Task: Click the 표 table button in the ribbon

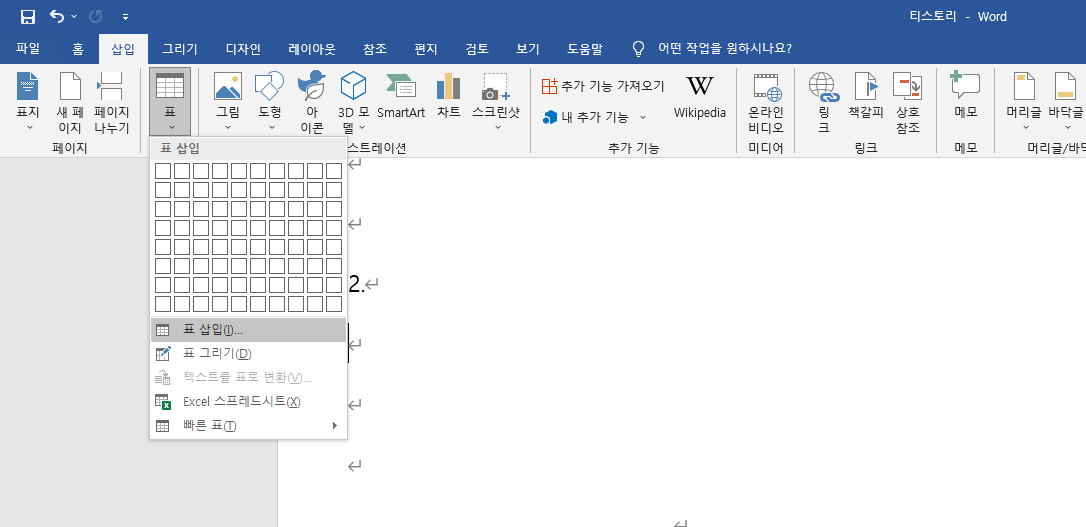Action: click(170, 102)
